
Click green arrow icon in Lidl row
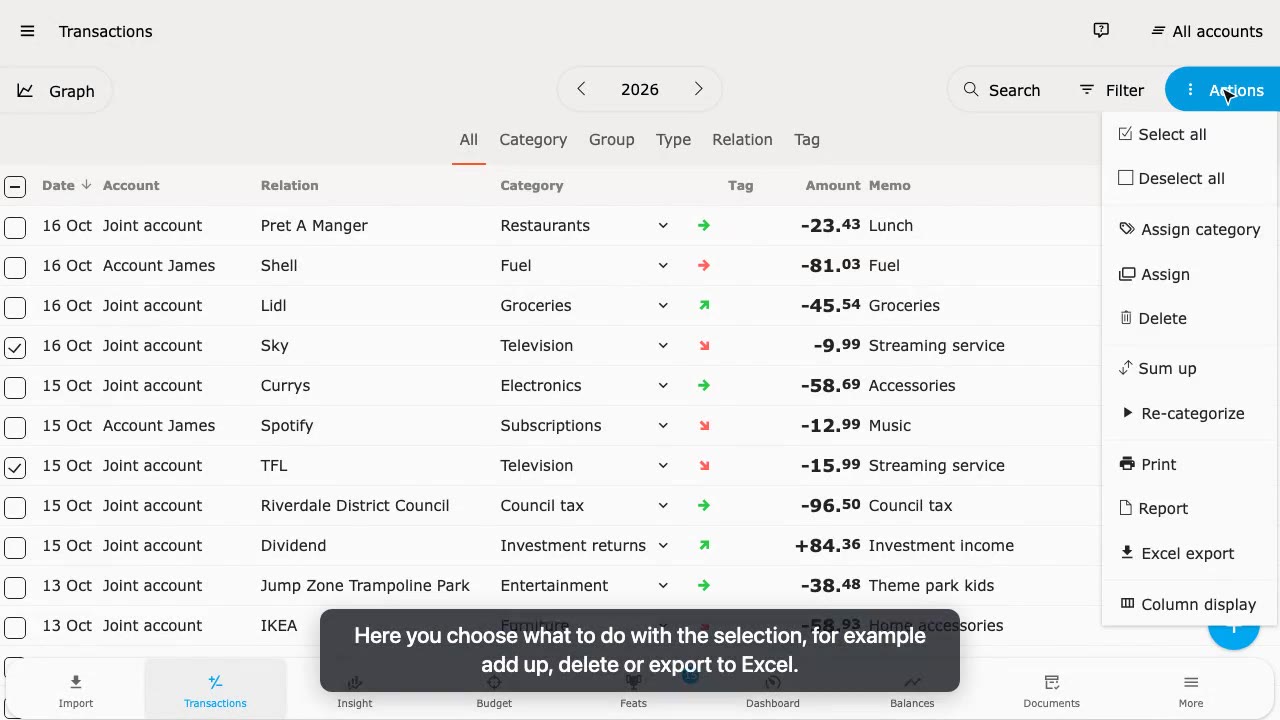(704, 306)
